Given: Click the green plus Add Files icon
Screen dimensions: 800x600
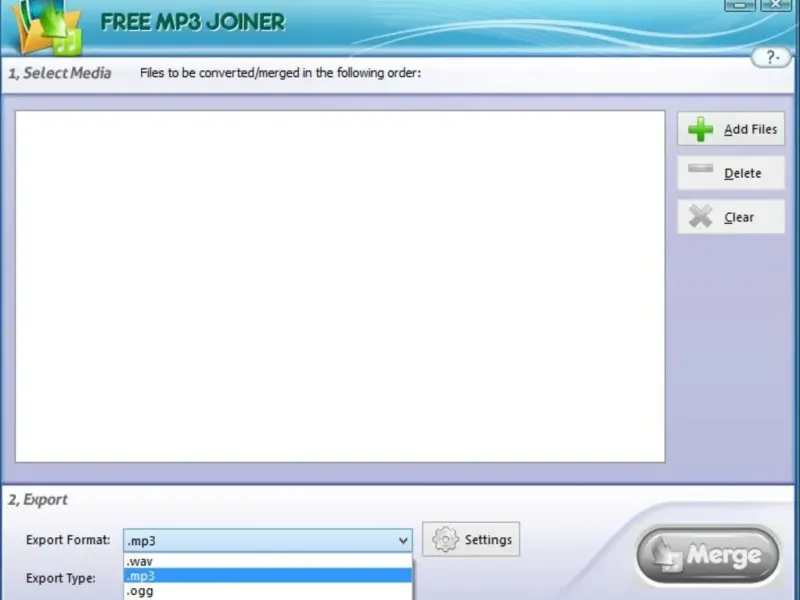Looking at the screenshot, I should [x=701, y=129].
